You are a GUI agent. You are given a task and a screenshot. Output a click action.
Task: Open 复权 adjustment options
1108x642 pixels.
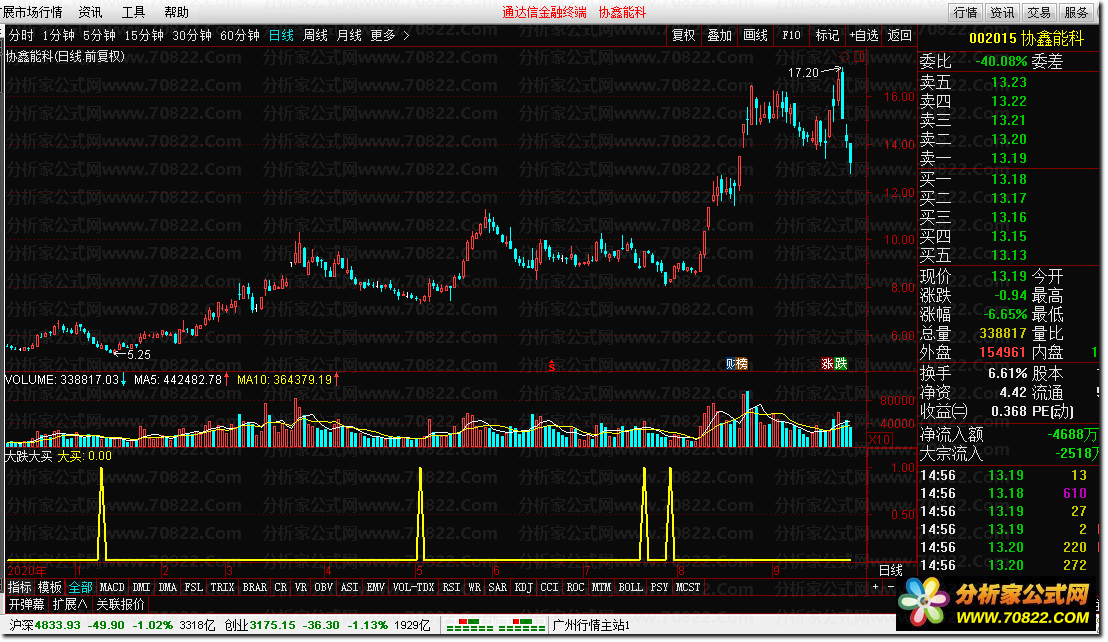click(683, 35)
